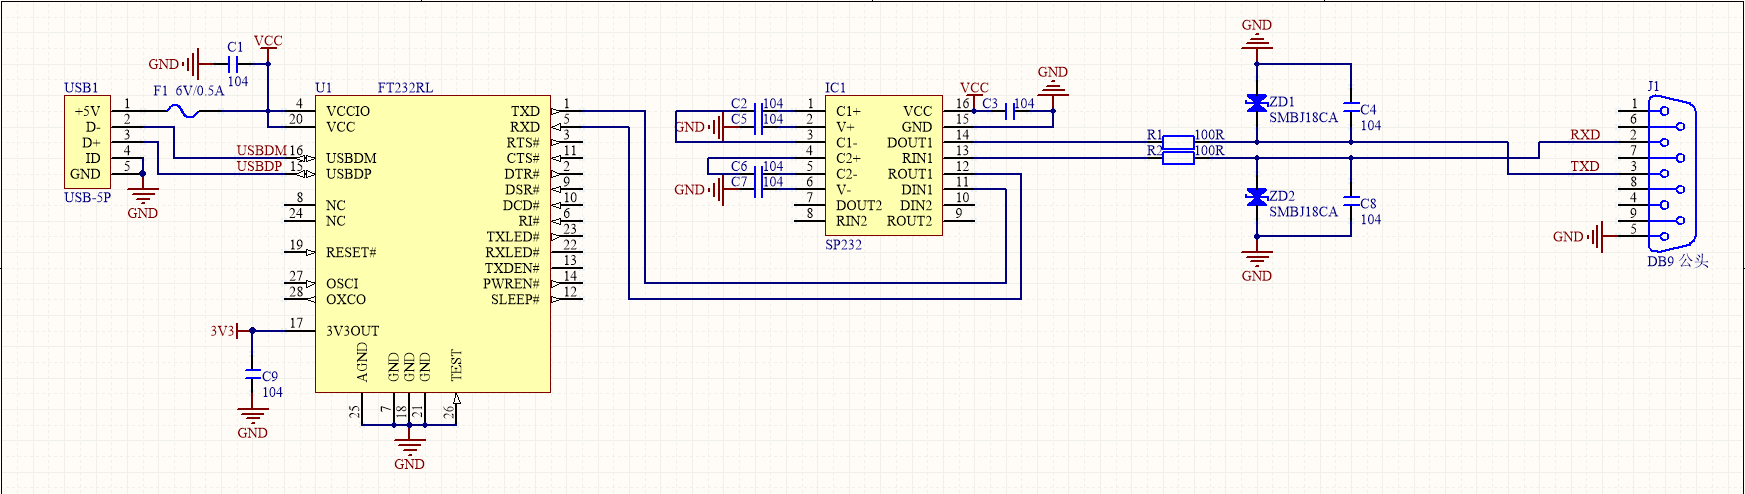Click the PWREN# pin name
The image size is (1745, 494).
pos(511,284)
